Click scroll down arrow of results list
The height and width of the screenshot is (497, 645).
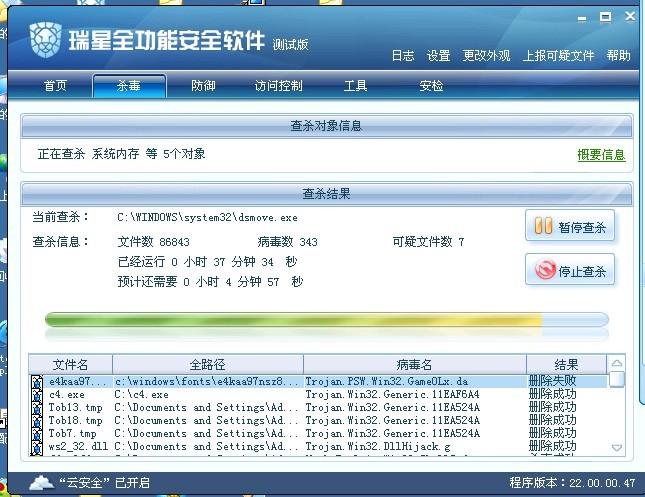click(617, 448)
